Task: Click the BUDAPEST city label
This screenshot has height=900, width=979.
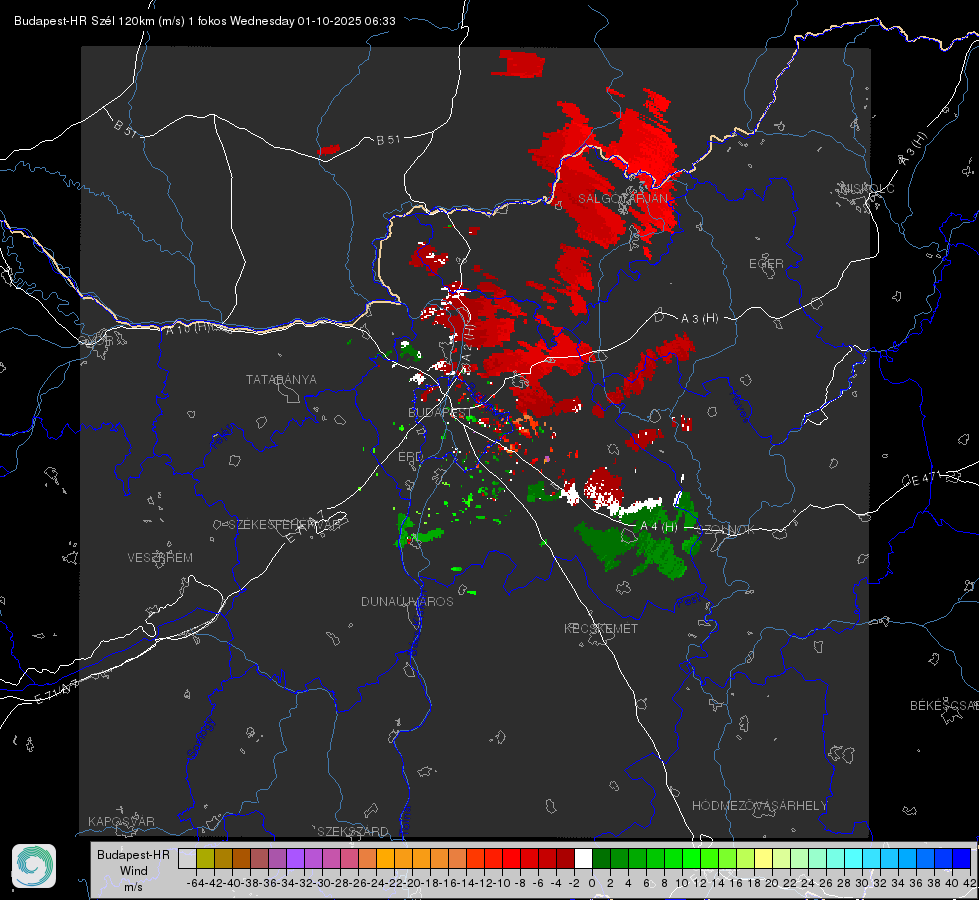Action: [438, 412]
